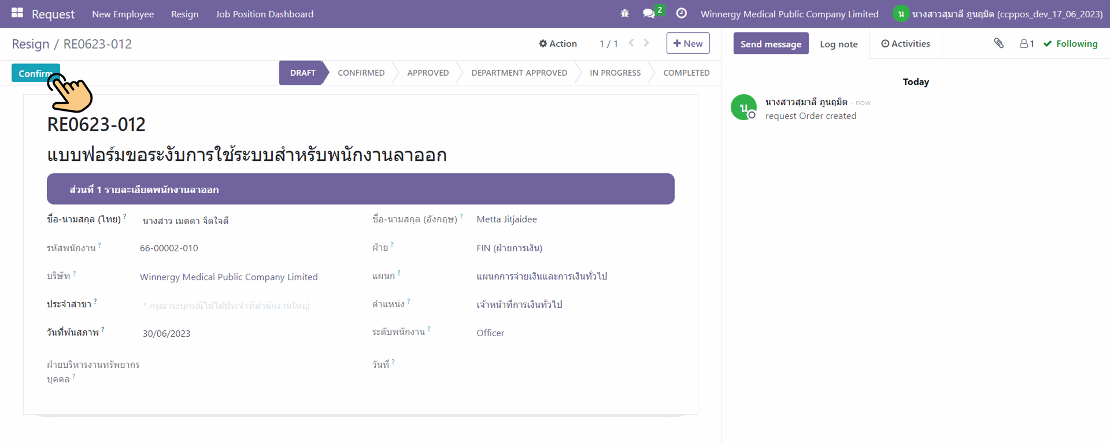Open the Action gear dropdown
Screen dimensions: 1110x443
[x=558, y=44]
